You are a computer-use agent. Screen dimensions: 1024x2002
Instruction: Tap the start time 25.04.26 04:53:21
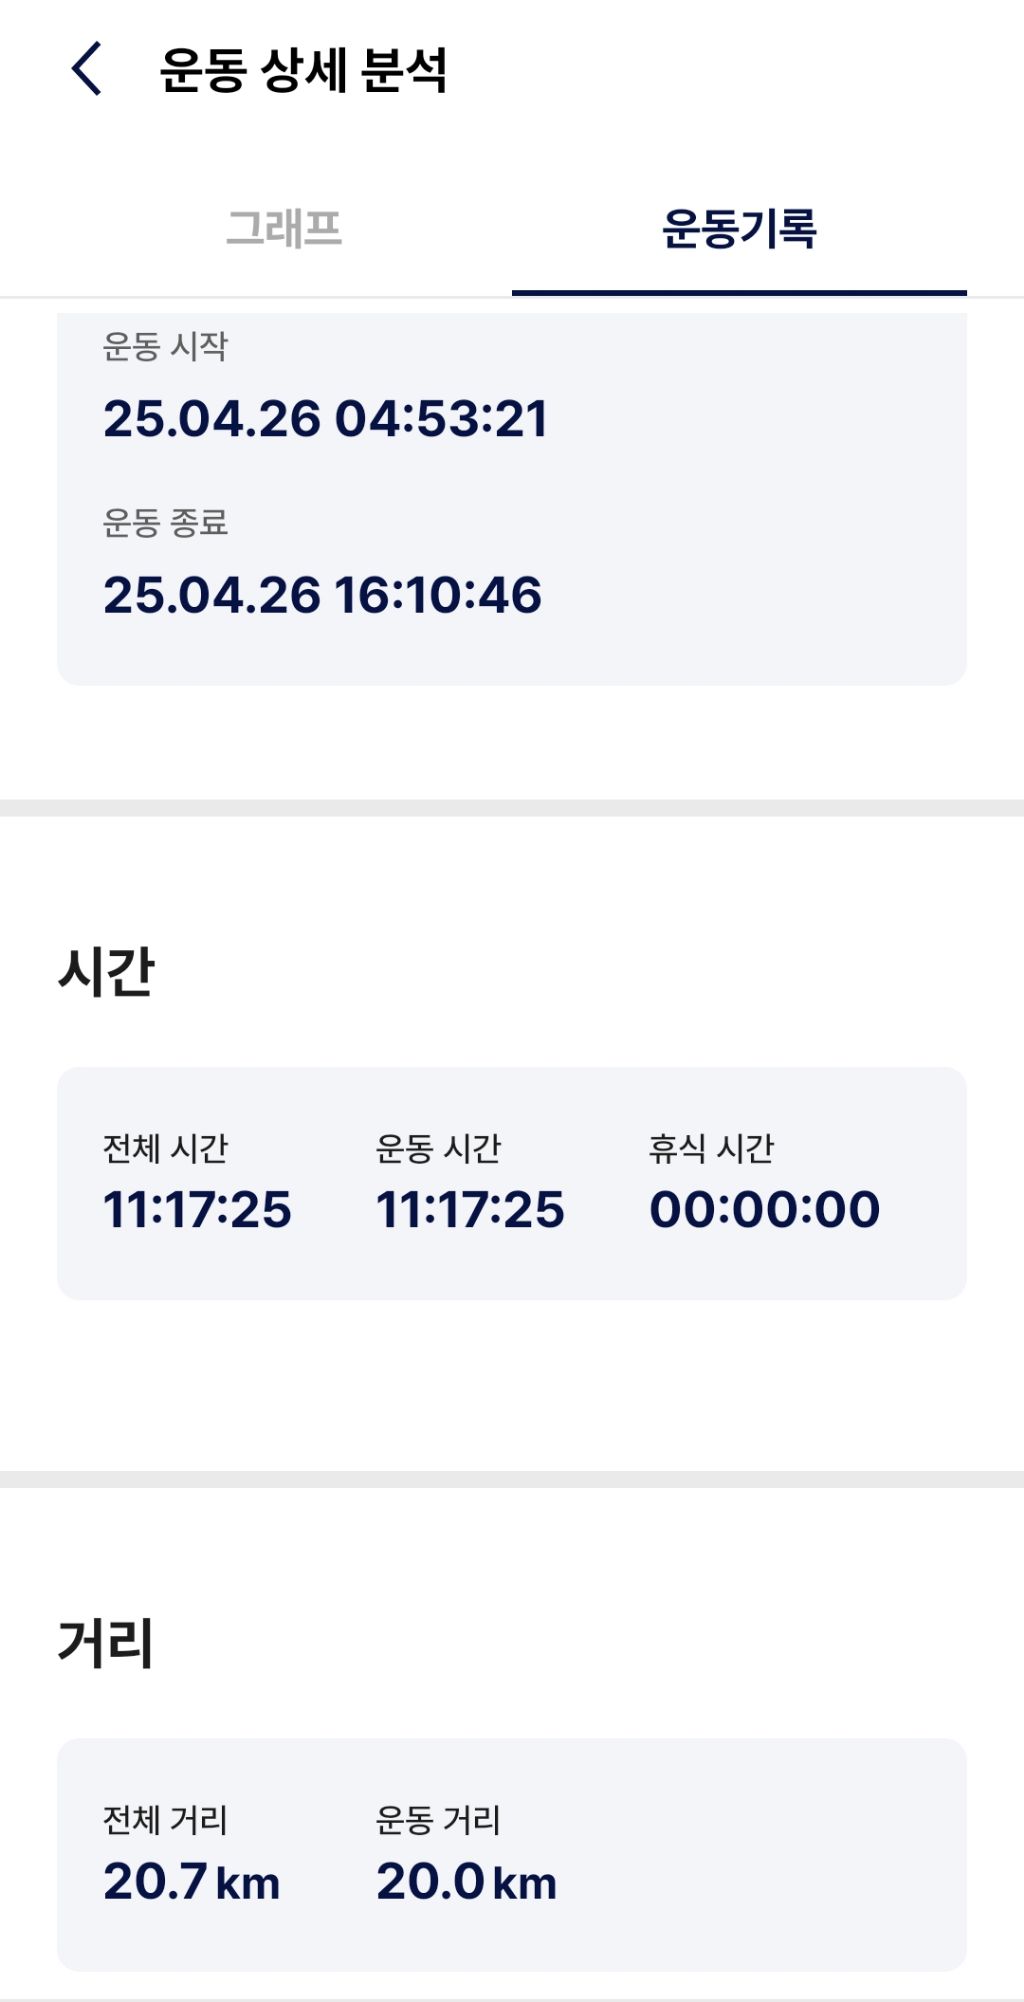click(325, 418)
